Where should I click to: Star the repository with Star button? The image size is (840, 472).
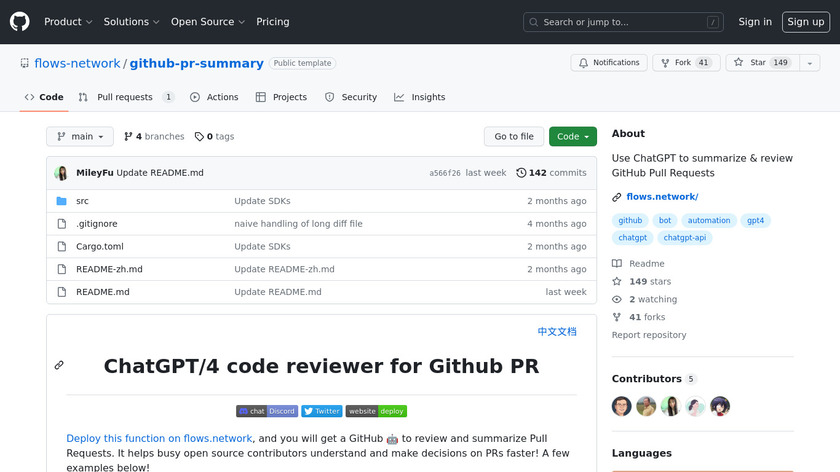pos(762,63)
